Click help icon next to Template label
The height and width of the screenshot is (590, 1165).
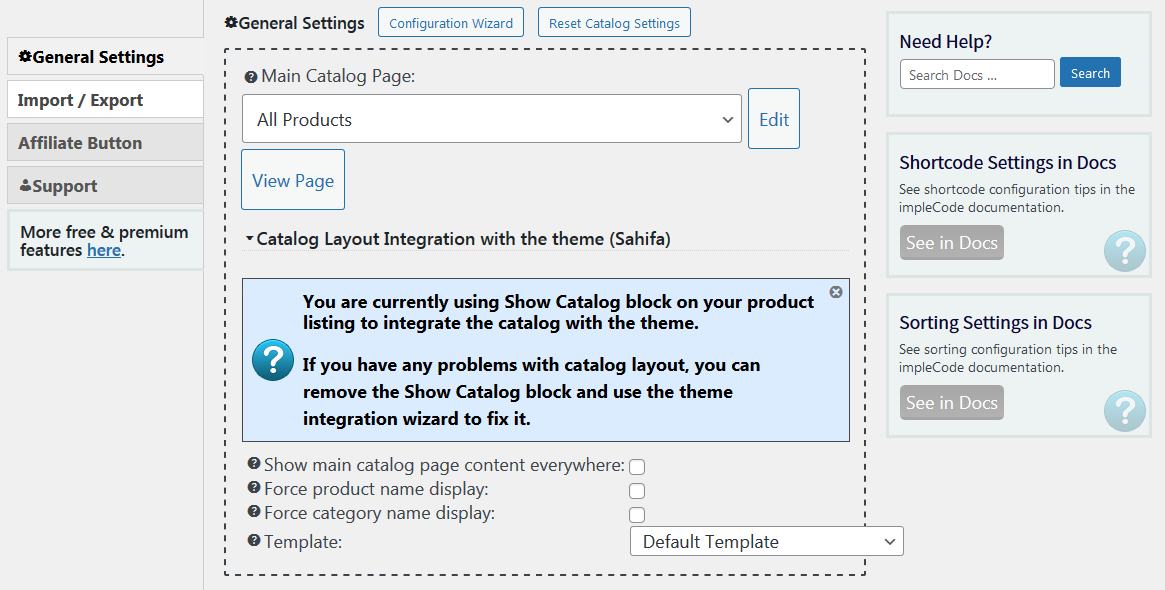point(254,540)
